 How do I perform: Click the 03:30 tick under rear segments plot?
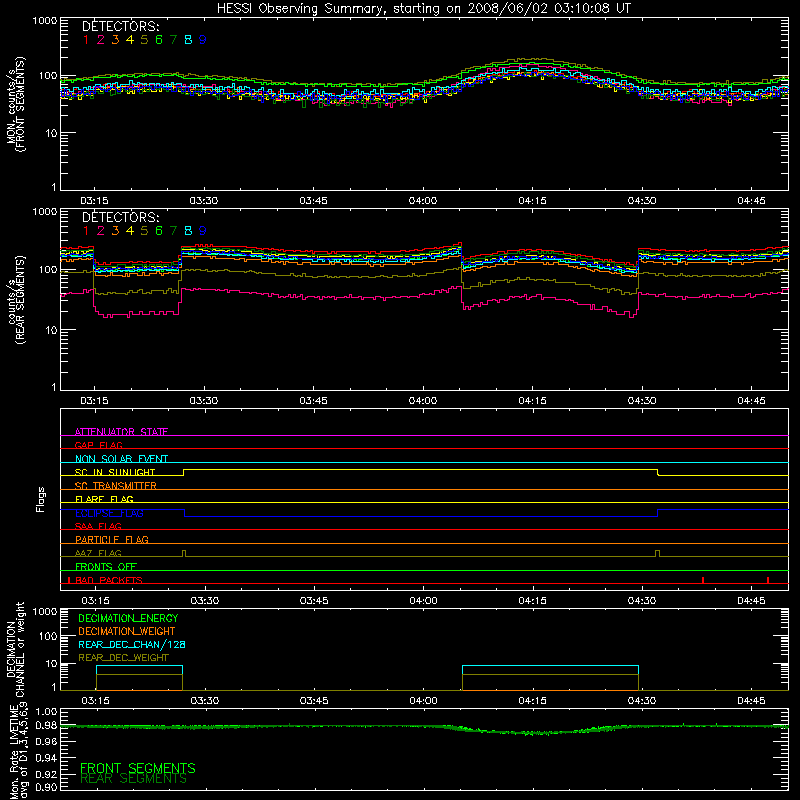[204, 401]
